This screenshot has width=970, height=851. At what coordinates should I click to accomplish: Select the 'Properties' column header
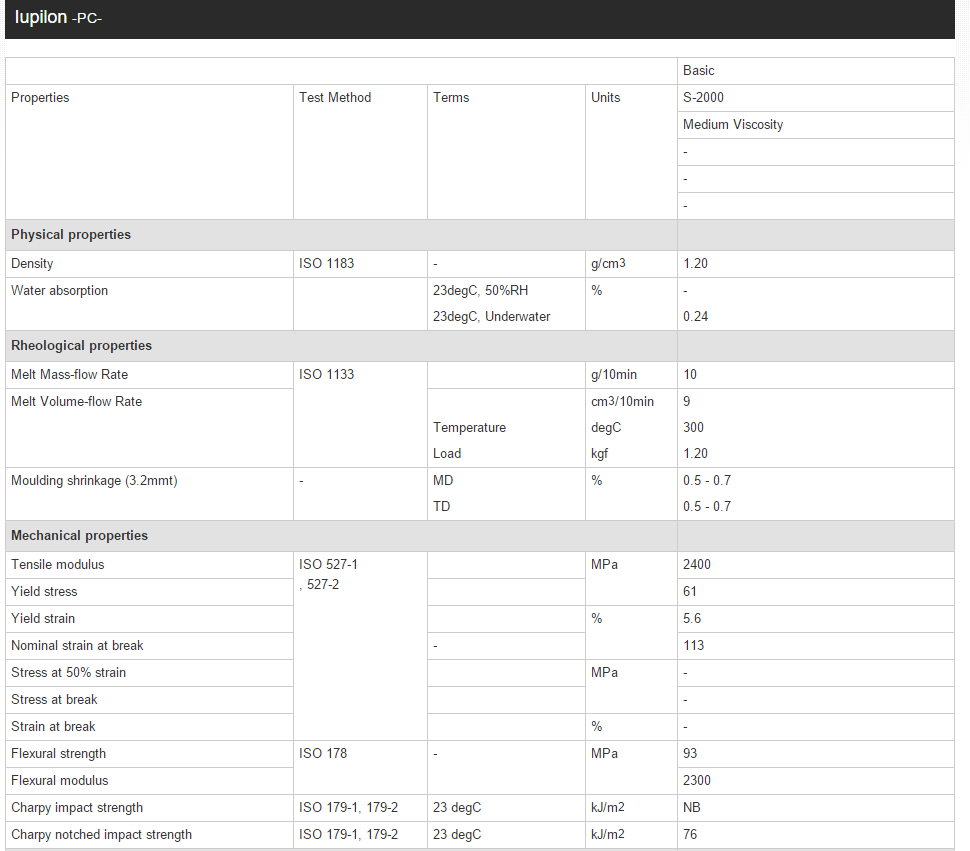point(149,152)
